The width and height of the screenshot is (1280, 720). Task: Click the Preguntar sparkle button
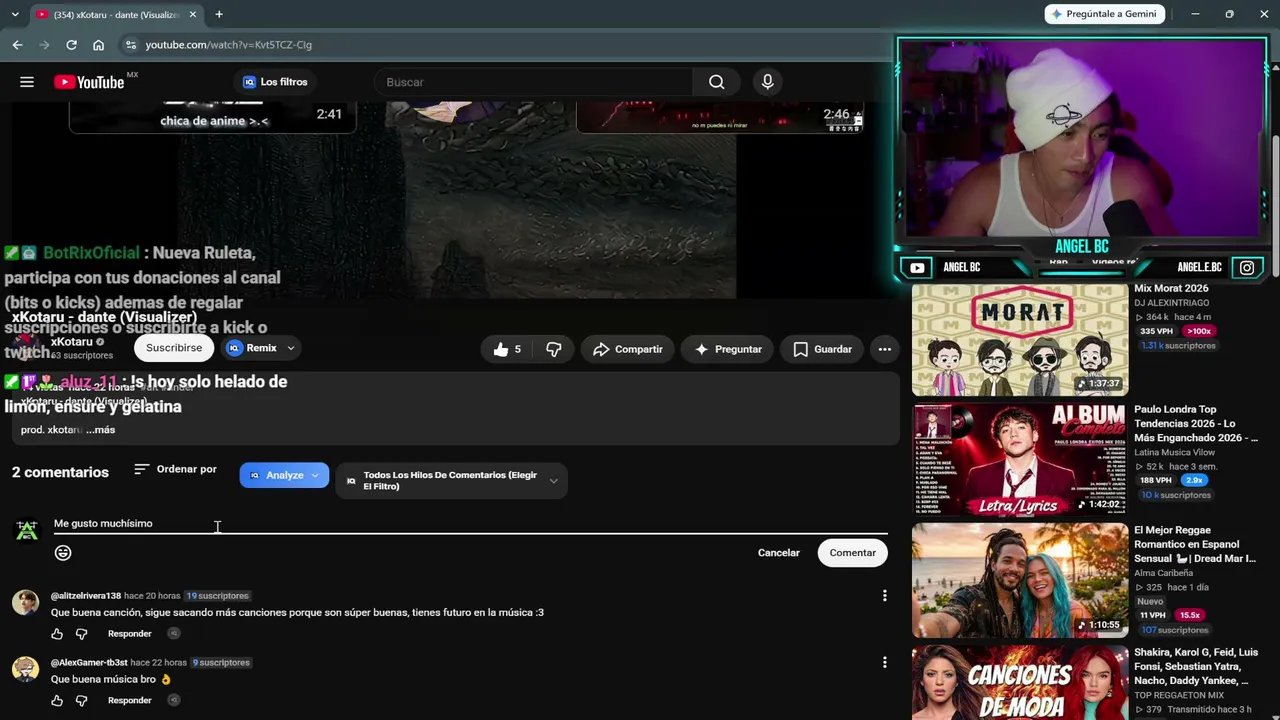[x=728, y=349]
